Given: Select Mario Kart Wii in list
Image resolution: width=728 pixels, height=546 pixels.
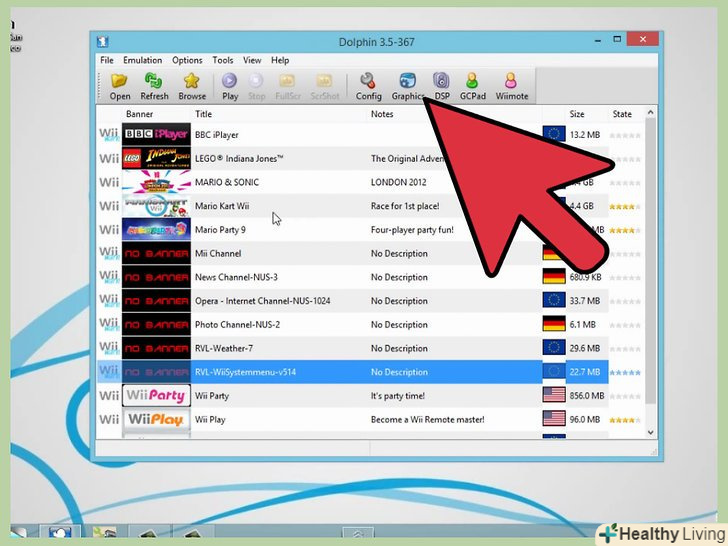Looking at the screenshot, I should (x=222, y=206).
